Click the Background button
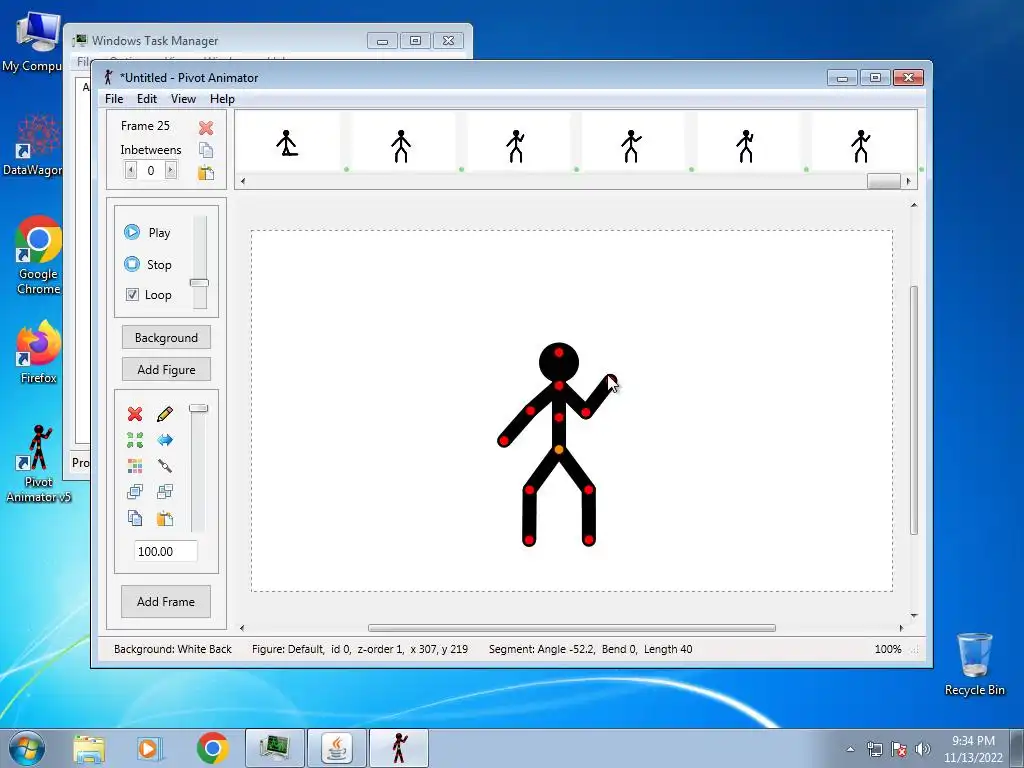Viewport: 1024px width, 768px height. coord(166,338)
